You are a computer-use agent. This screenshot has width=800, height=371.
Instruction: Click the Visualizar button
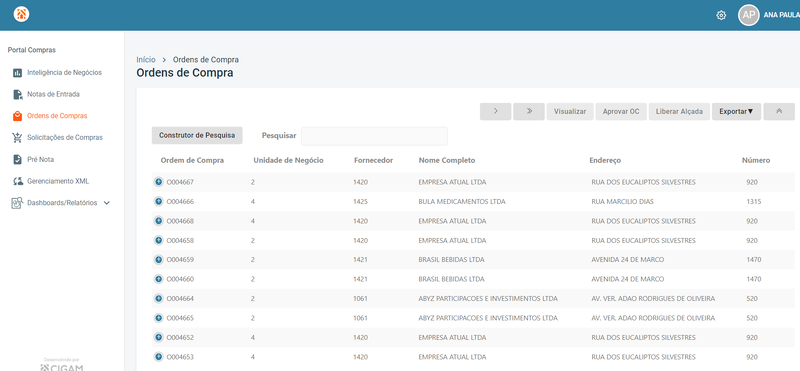tap(570, 112)
